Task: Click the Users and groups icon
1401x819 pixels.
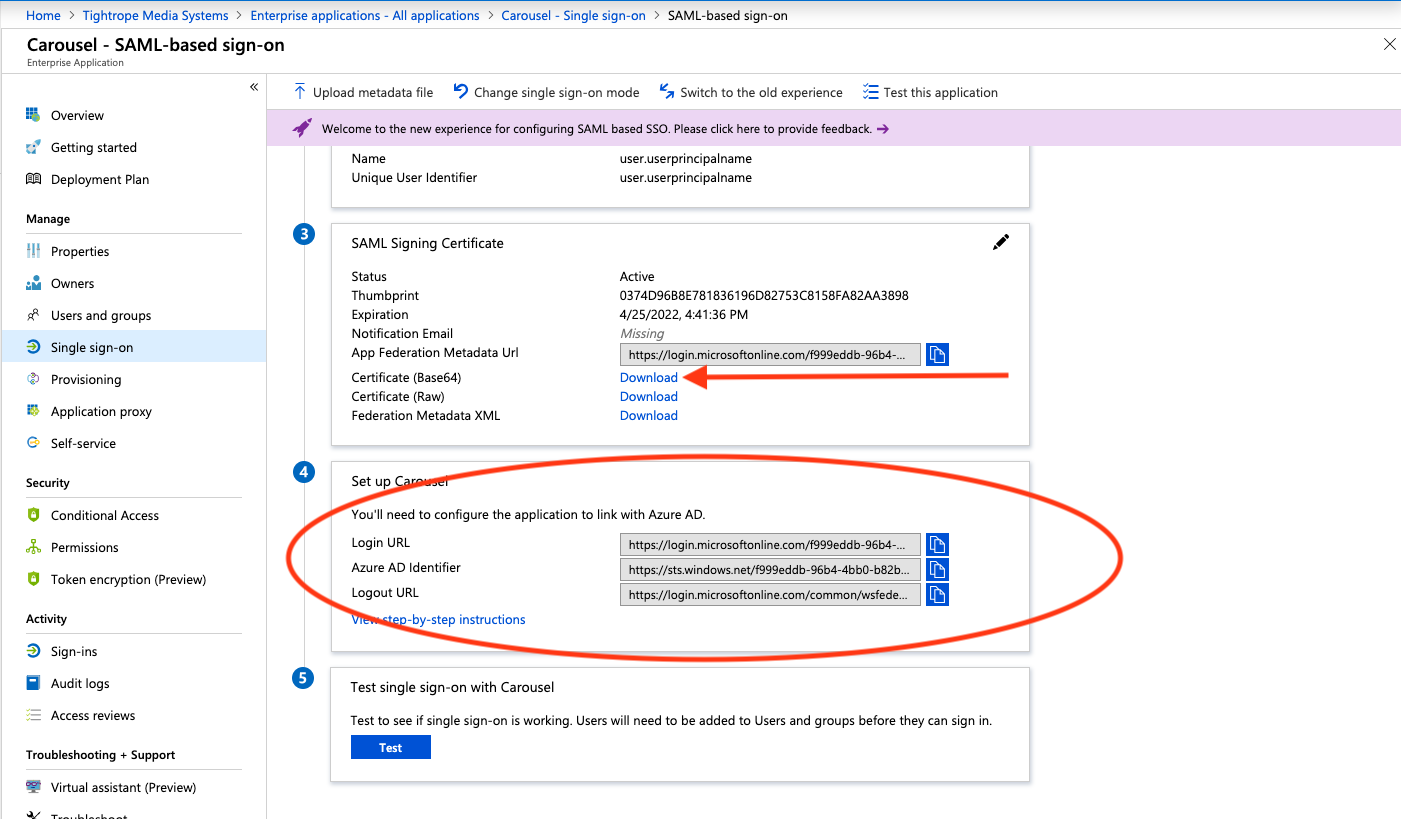Action: pos(33,315)
